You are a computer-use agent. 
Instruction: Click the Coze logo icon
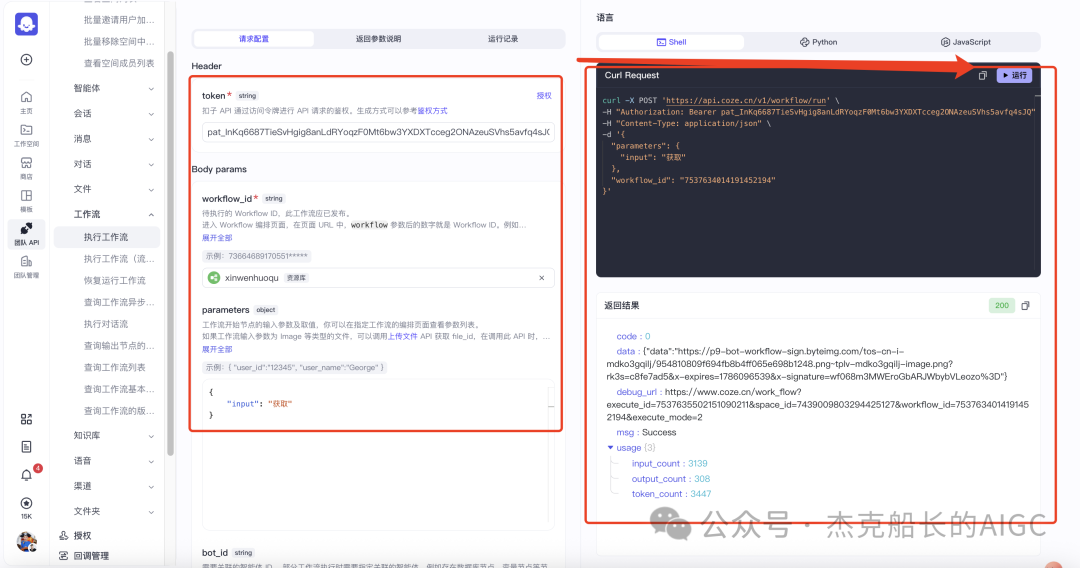(26, 24)
